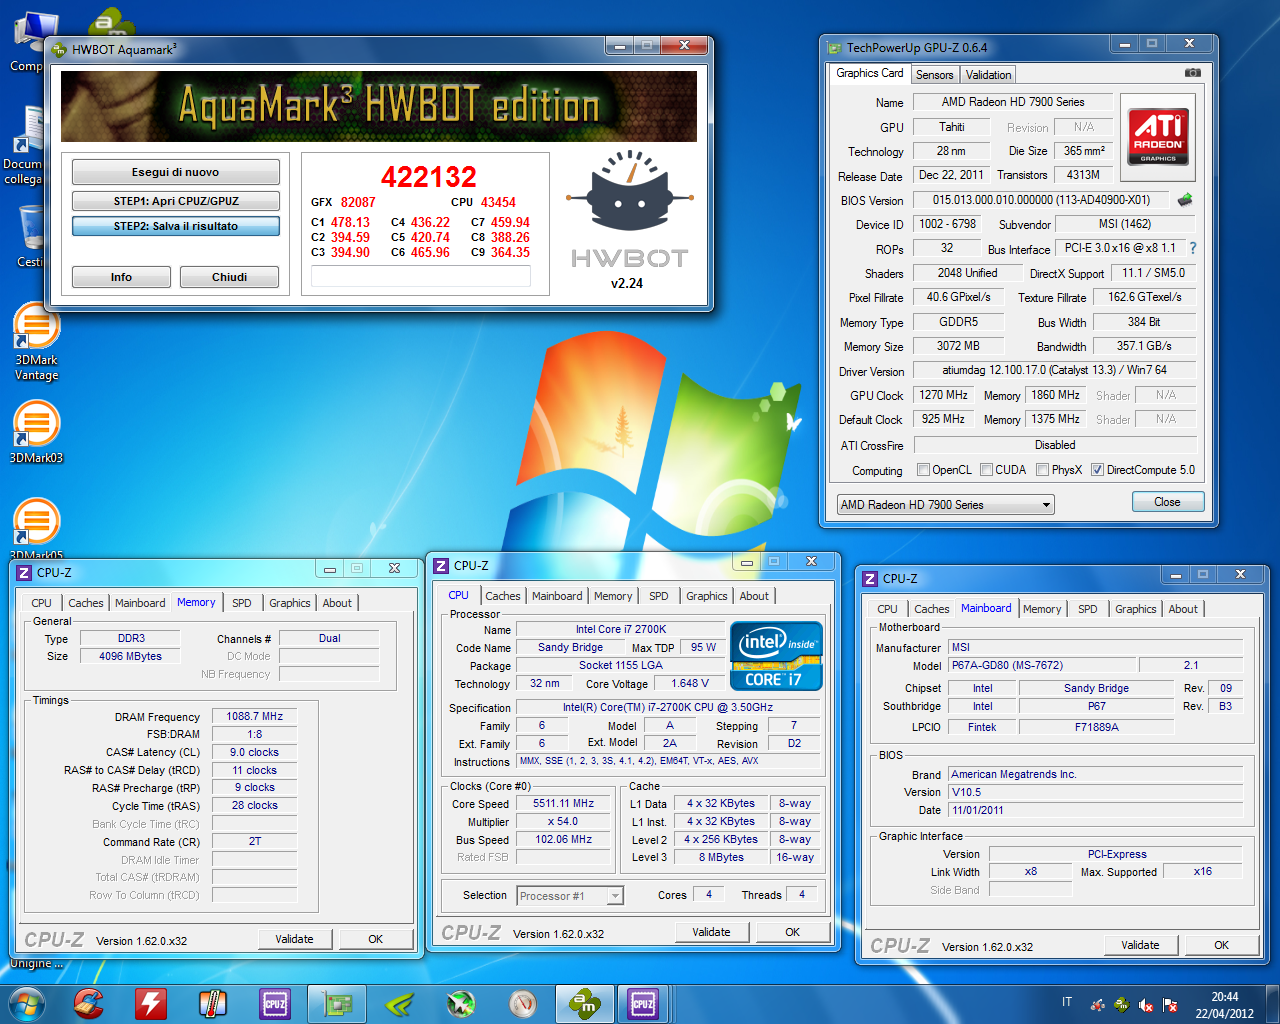Click the AquaMark score 422132
This screenshot has height=1024, width=1280.
428,177
